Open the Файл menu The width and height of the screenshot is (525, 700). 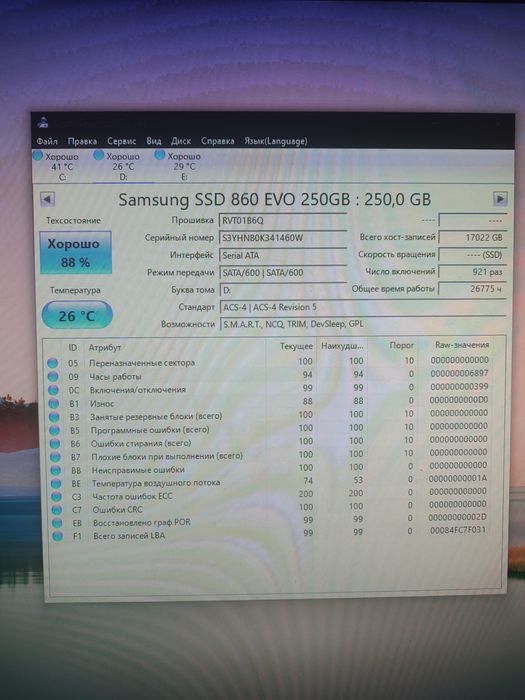pos(47,141)
